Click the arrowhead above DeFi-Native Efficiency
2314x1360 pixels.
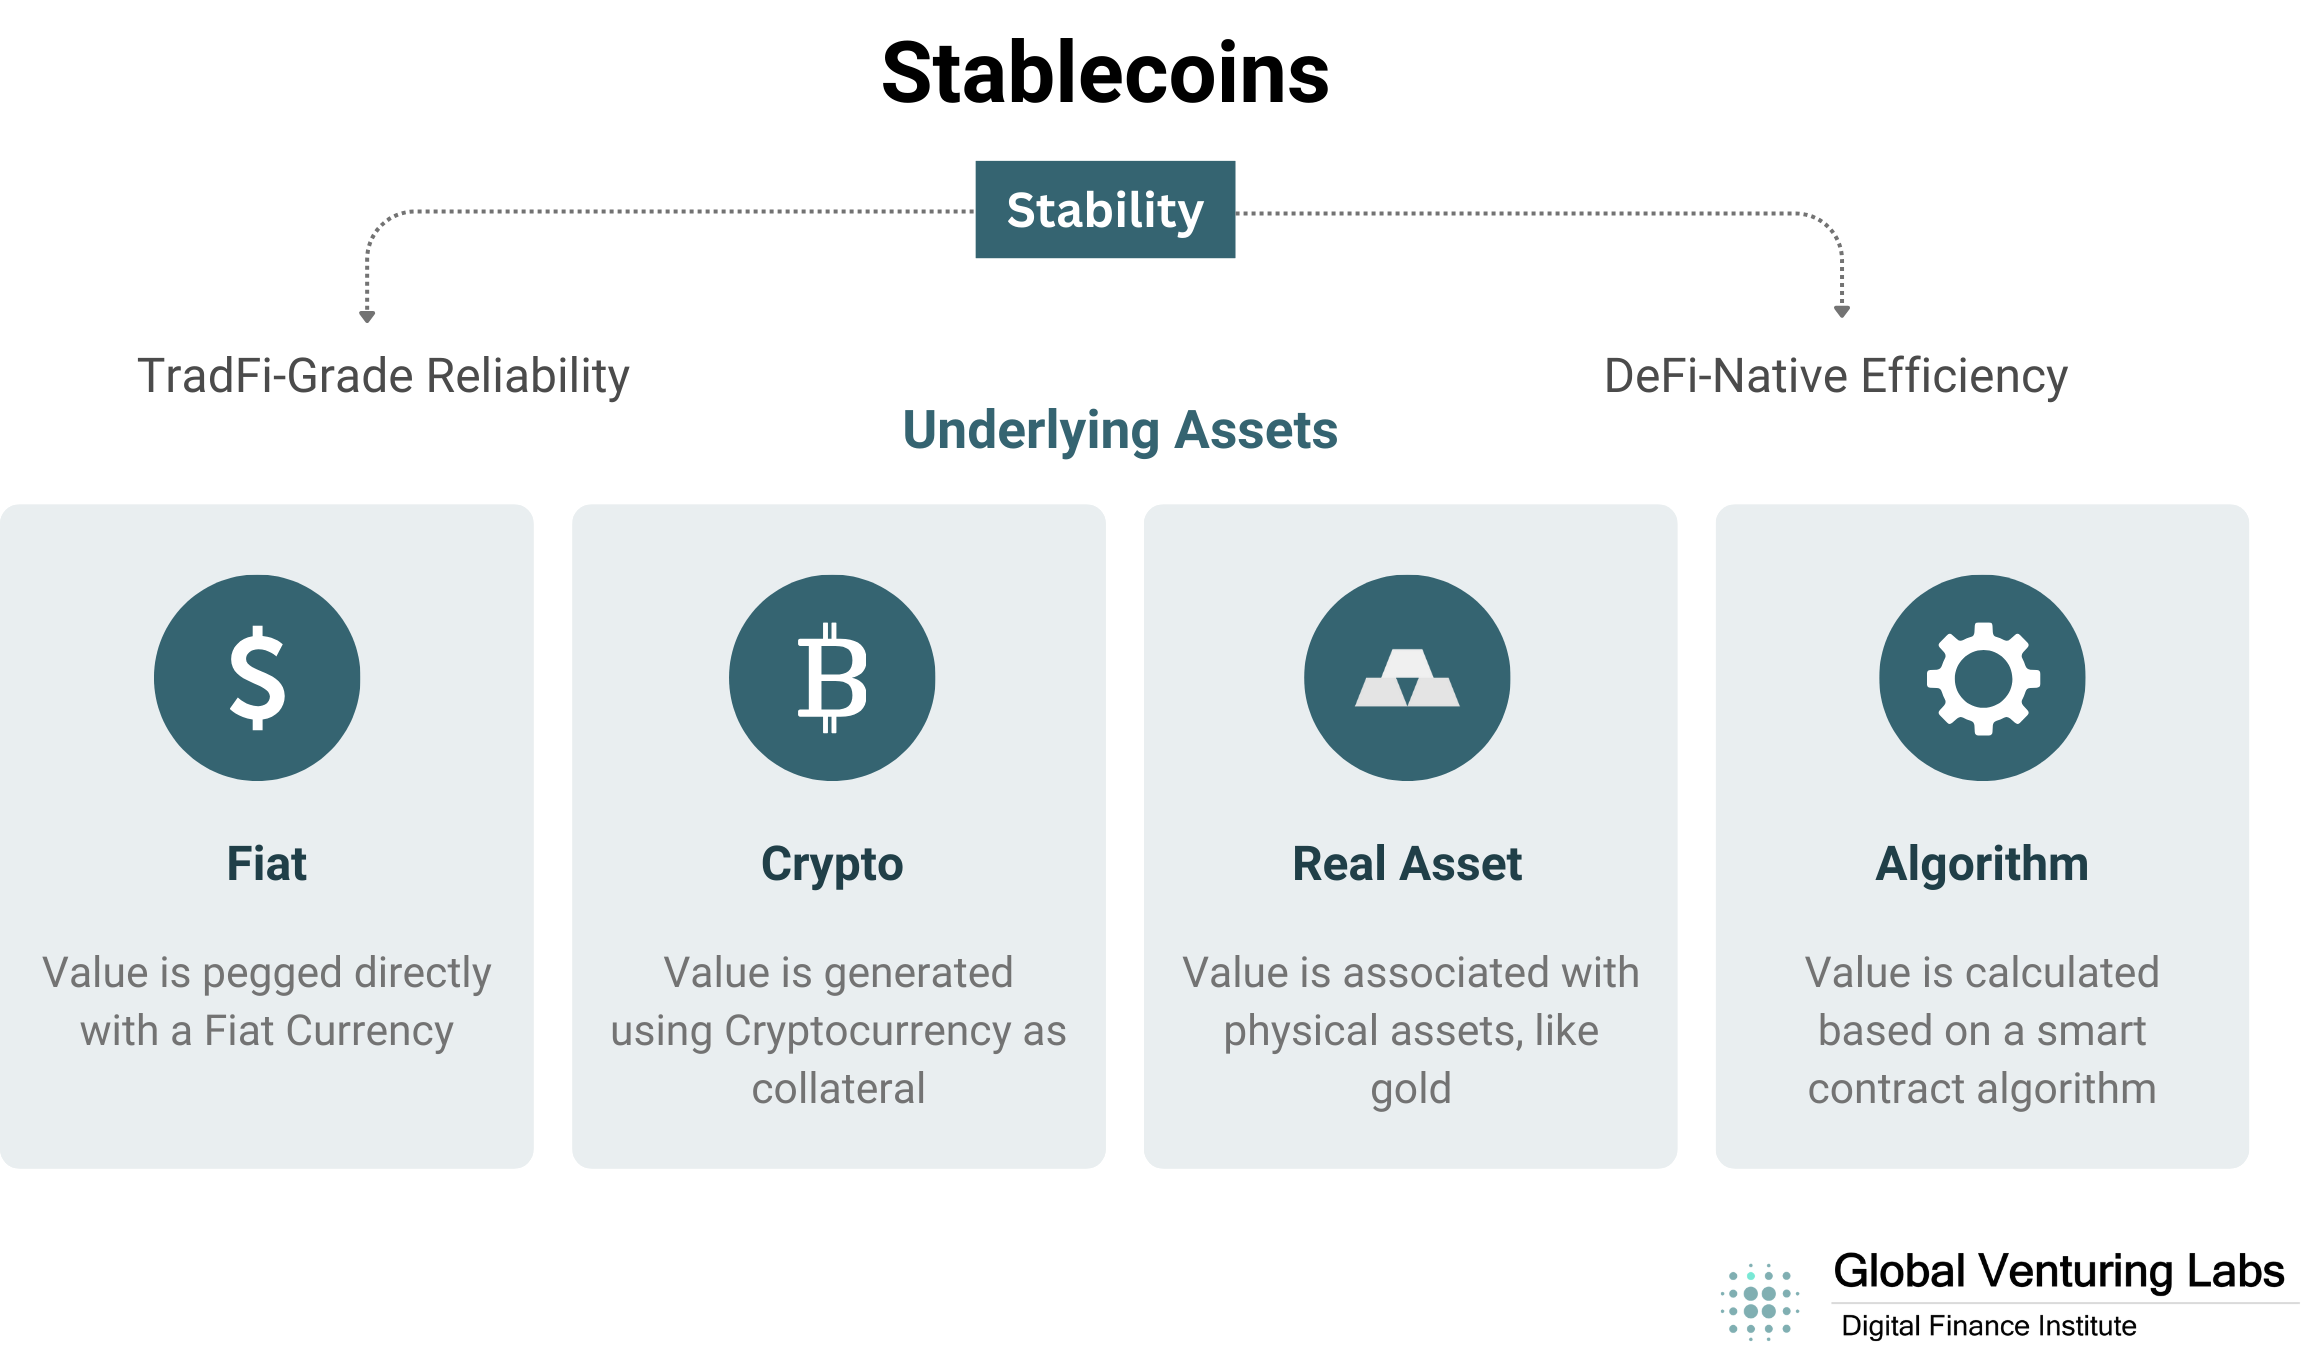[x=1842, y=311]
